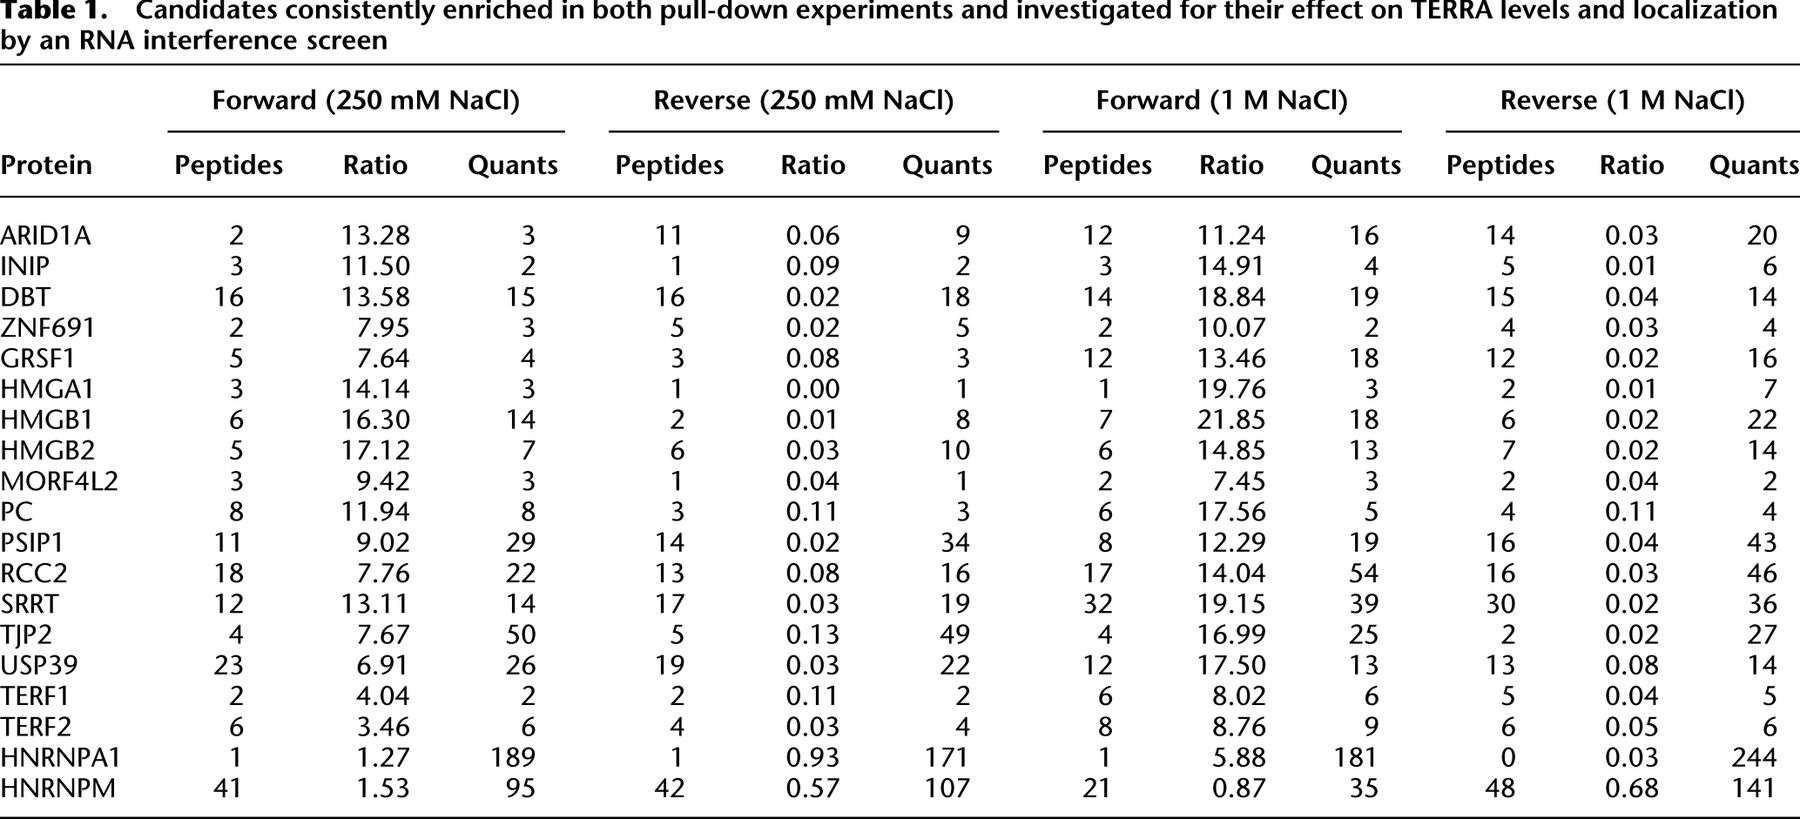Click the Forward (1 M NaCl) group header
The height and width of the screenshot is (819, 1800).
click(x=1221, y=101)
